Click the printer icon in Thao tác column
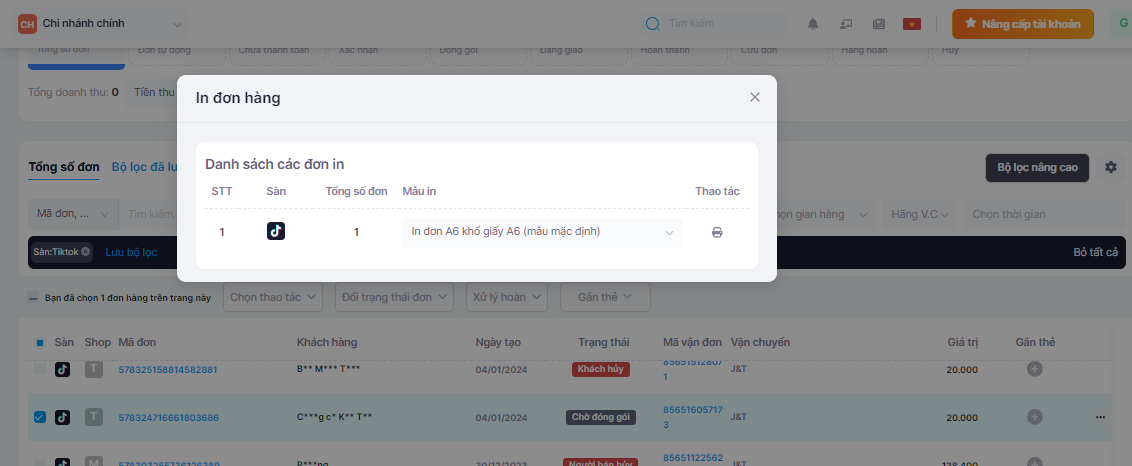 pos(717,232)
